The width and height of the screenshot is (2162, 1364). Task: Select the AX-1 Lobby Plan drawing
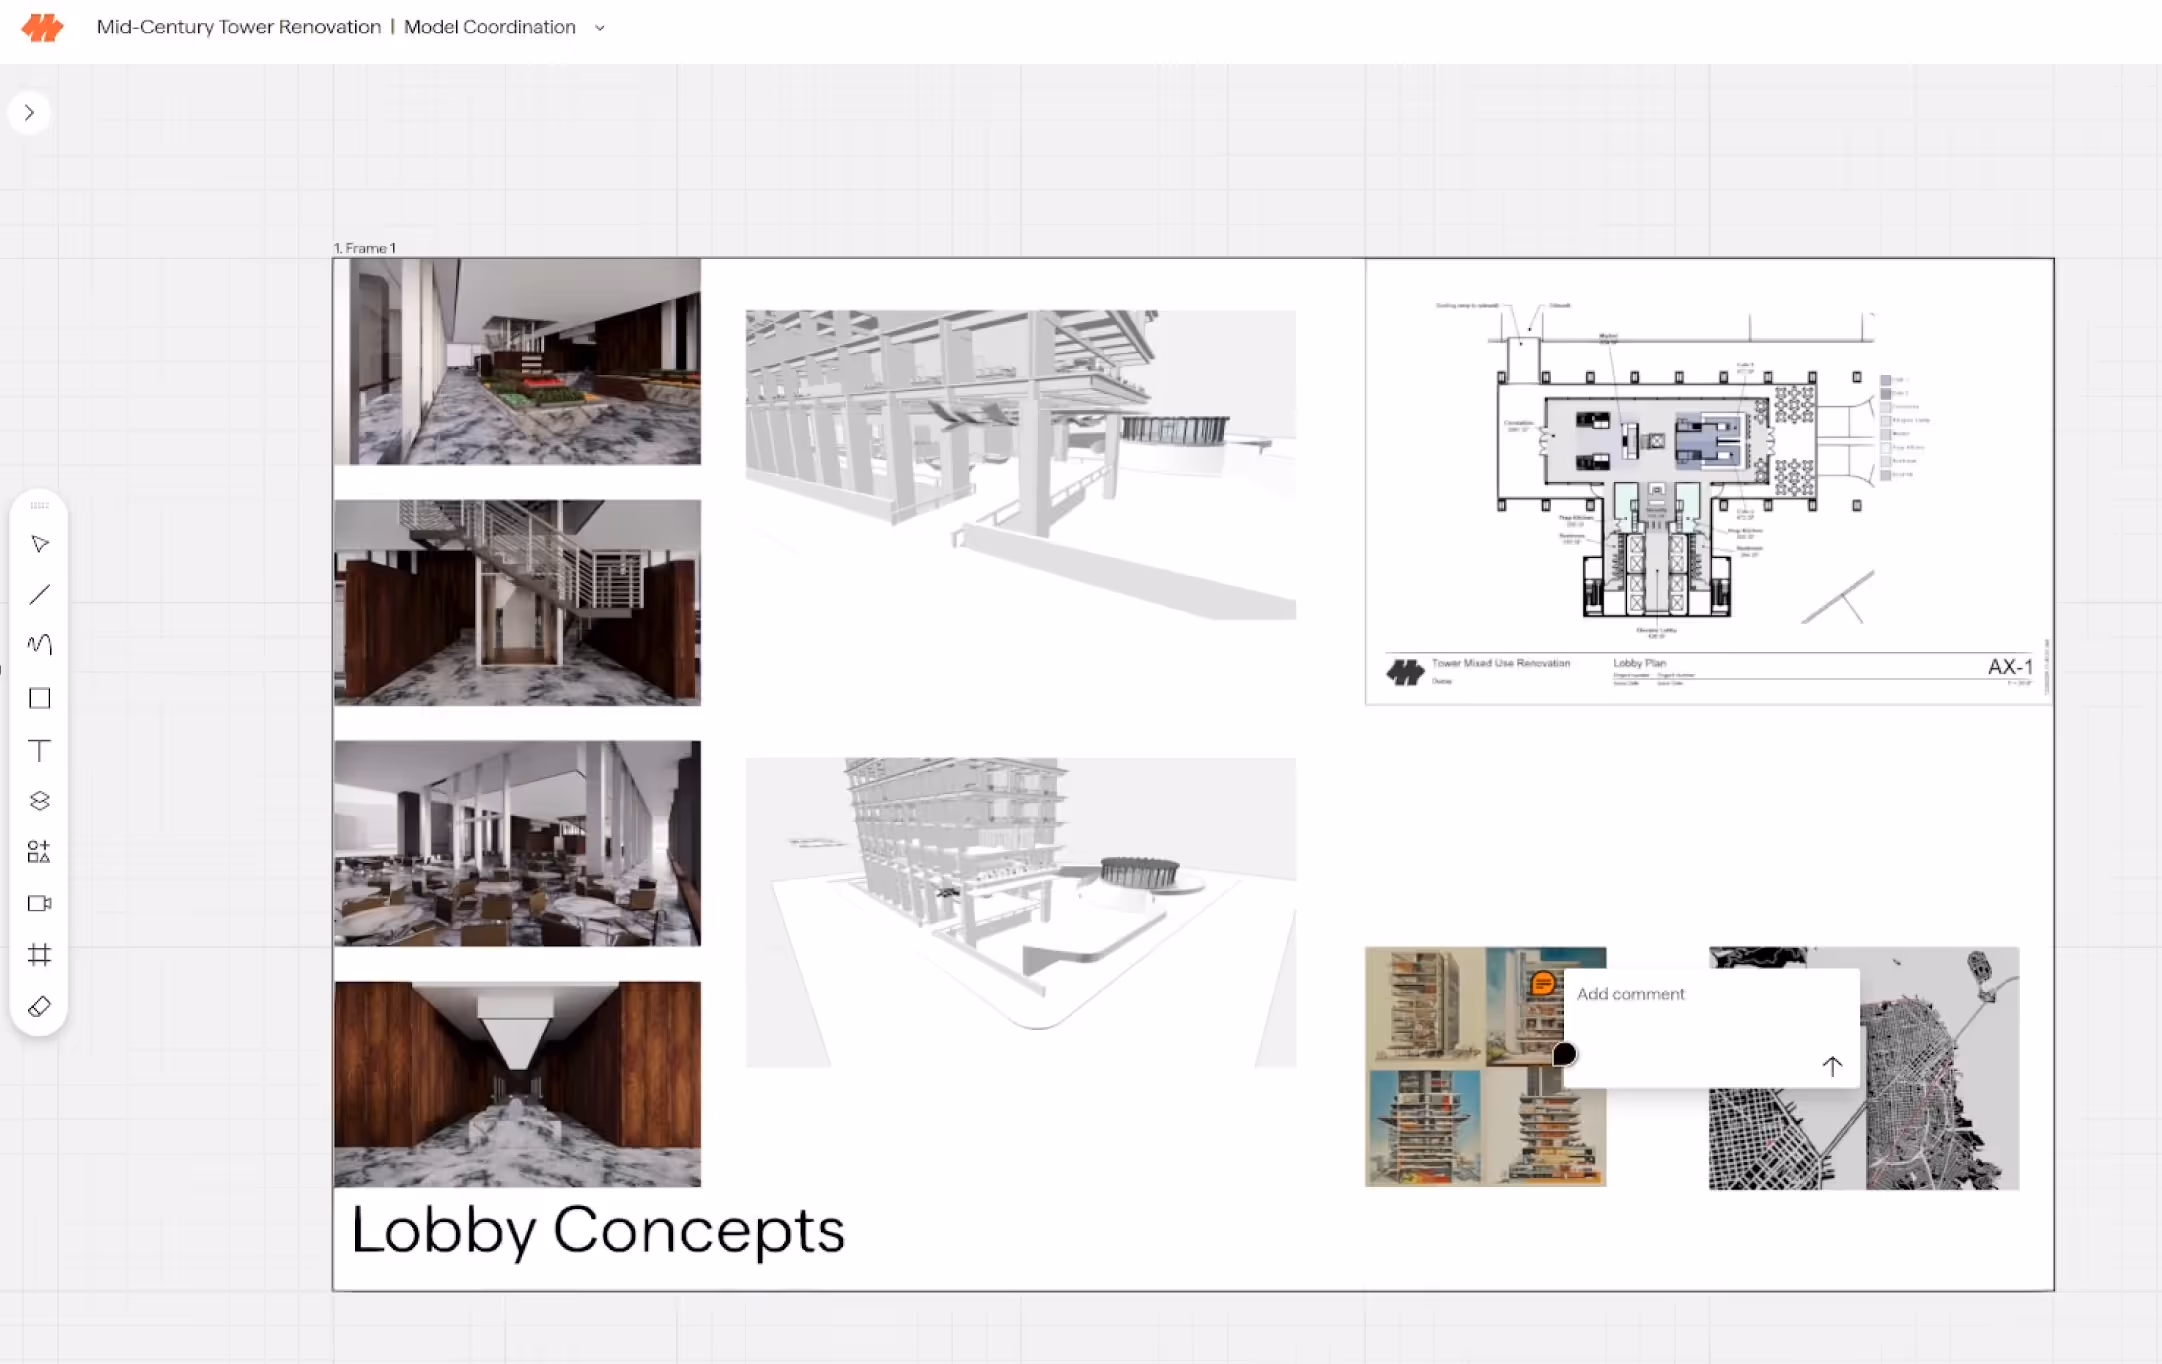(x=1708, y=480)
